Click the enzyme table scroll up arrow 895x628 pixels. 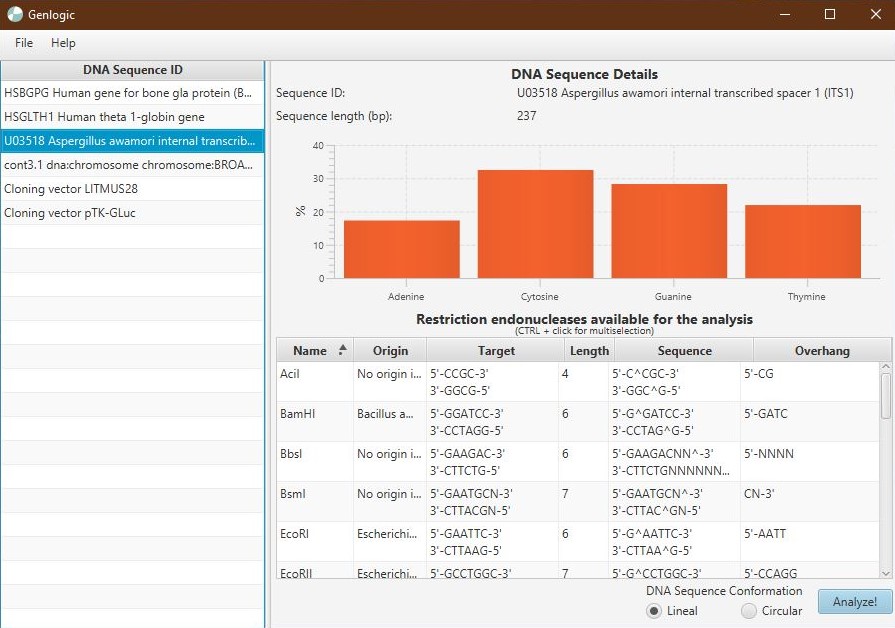click(x=885, y=367)
